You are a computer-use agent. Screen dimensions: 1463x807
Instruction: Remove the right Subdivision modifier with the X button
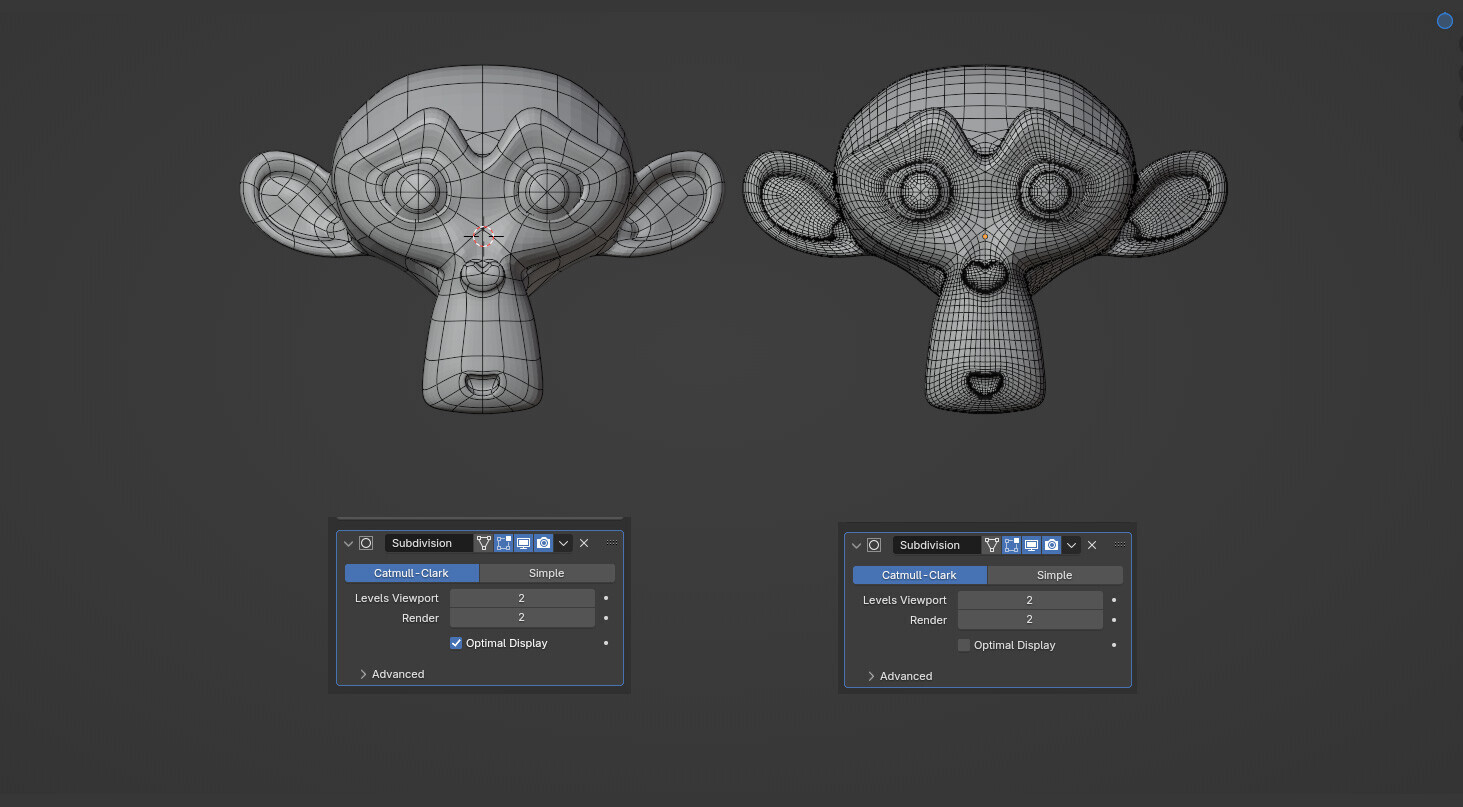coord(1091,545)
